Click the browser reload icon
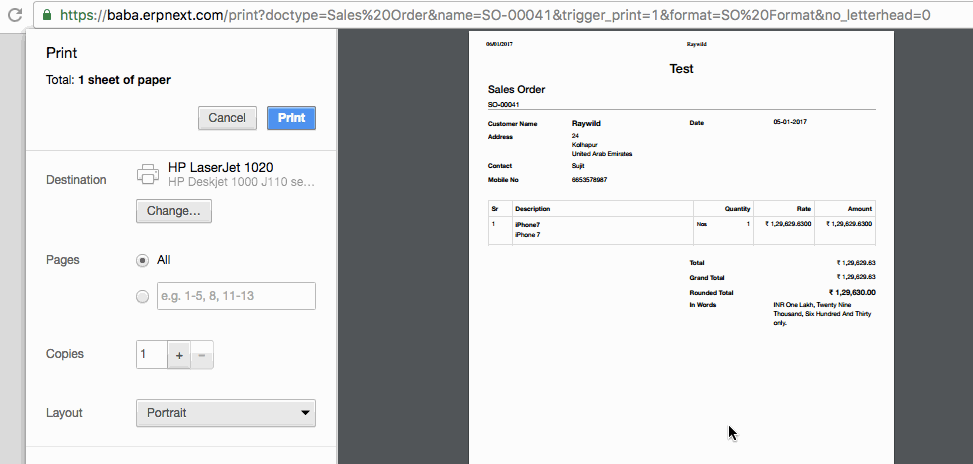The image size is (973, 464). point(15,14)
